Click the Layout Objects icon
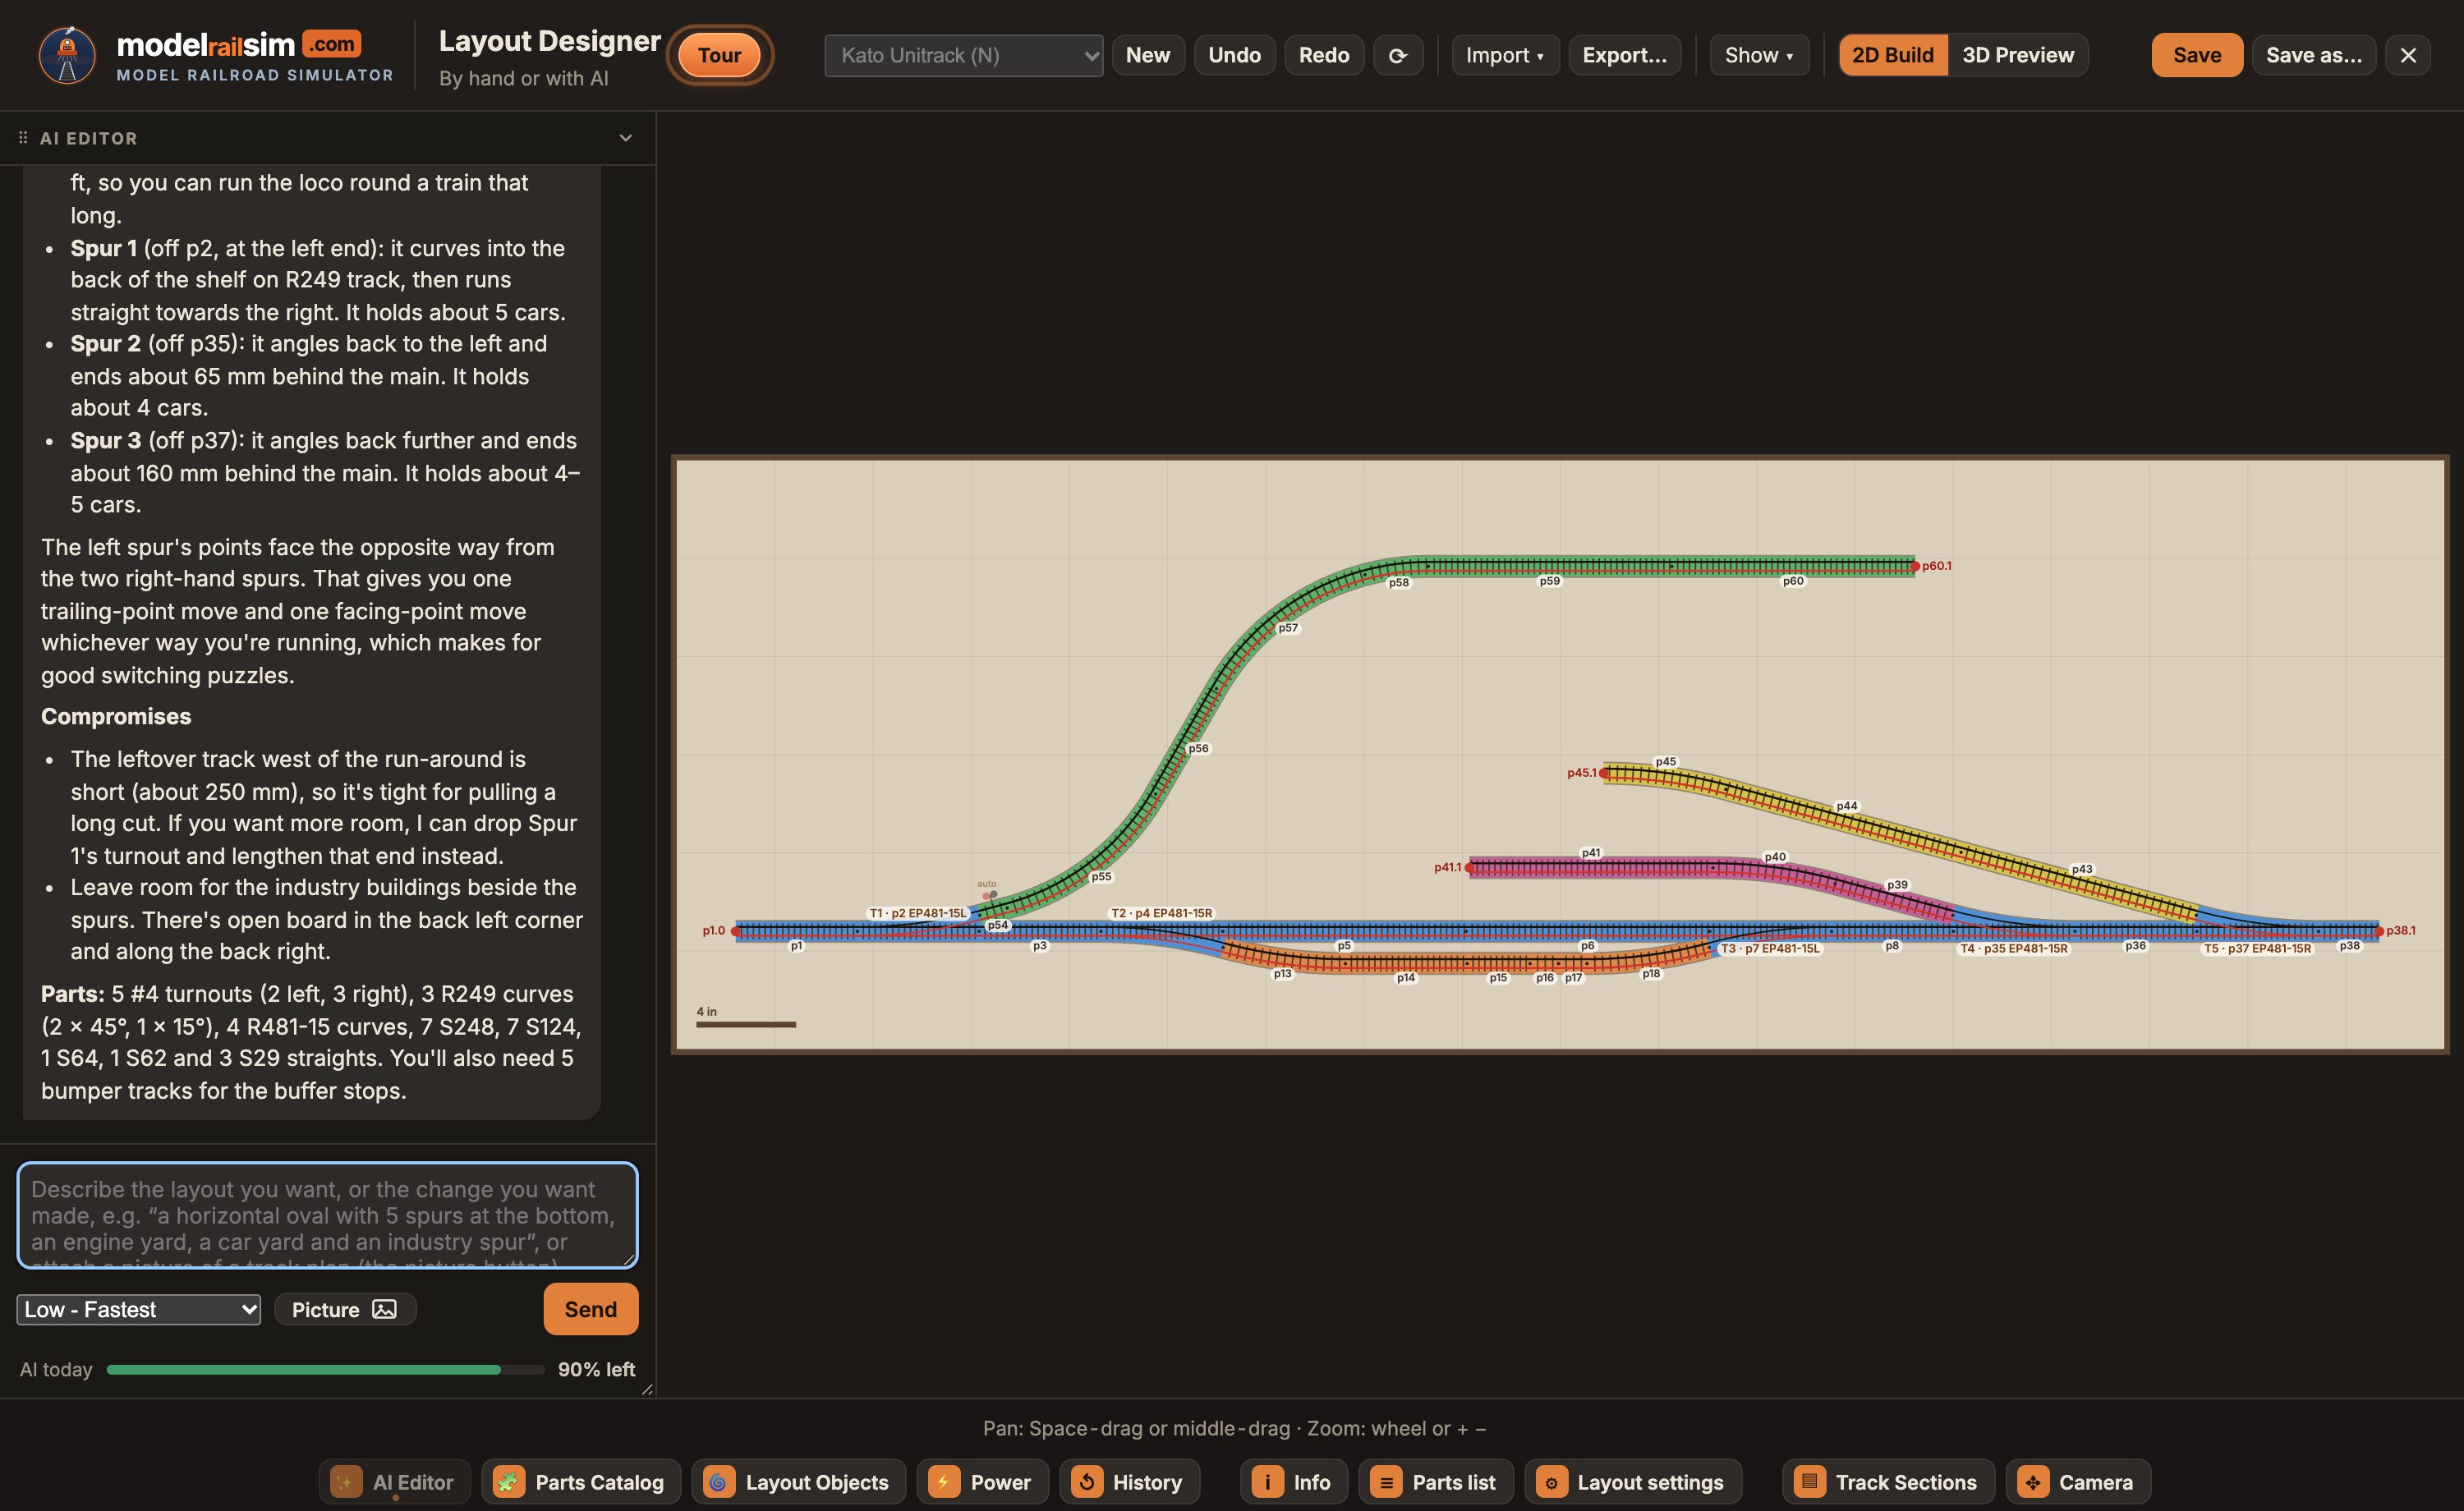The height and width of the screenshot is (1511, 2464). tap(718, 1481)
